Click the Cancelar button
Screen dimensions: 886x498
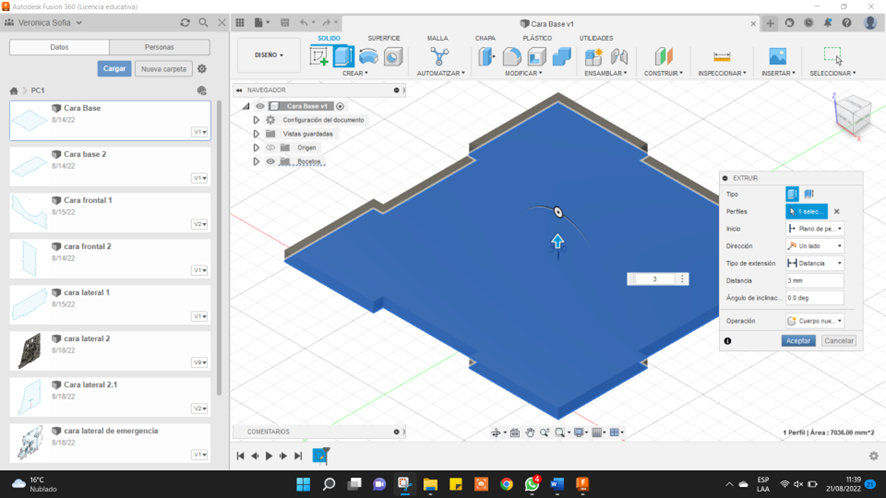pos(839,341)
